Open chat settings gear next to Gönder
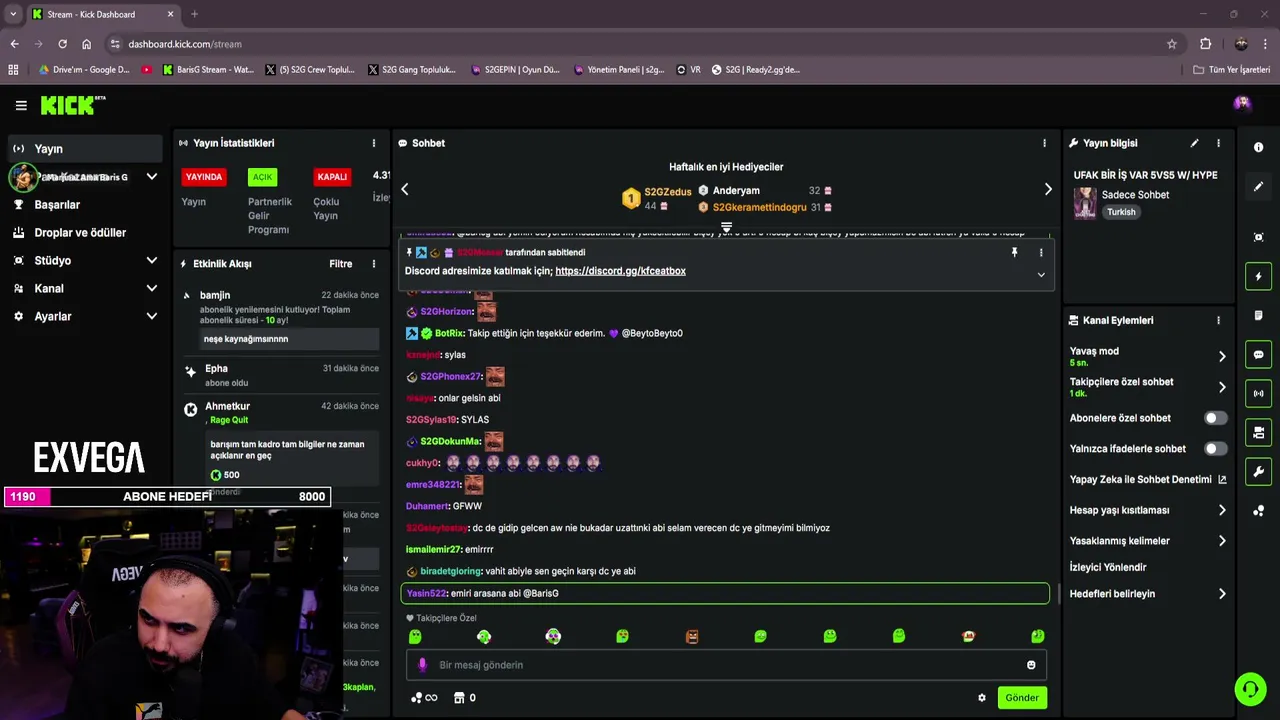The image size is (1280, 720). point(981,698)
